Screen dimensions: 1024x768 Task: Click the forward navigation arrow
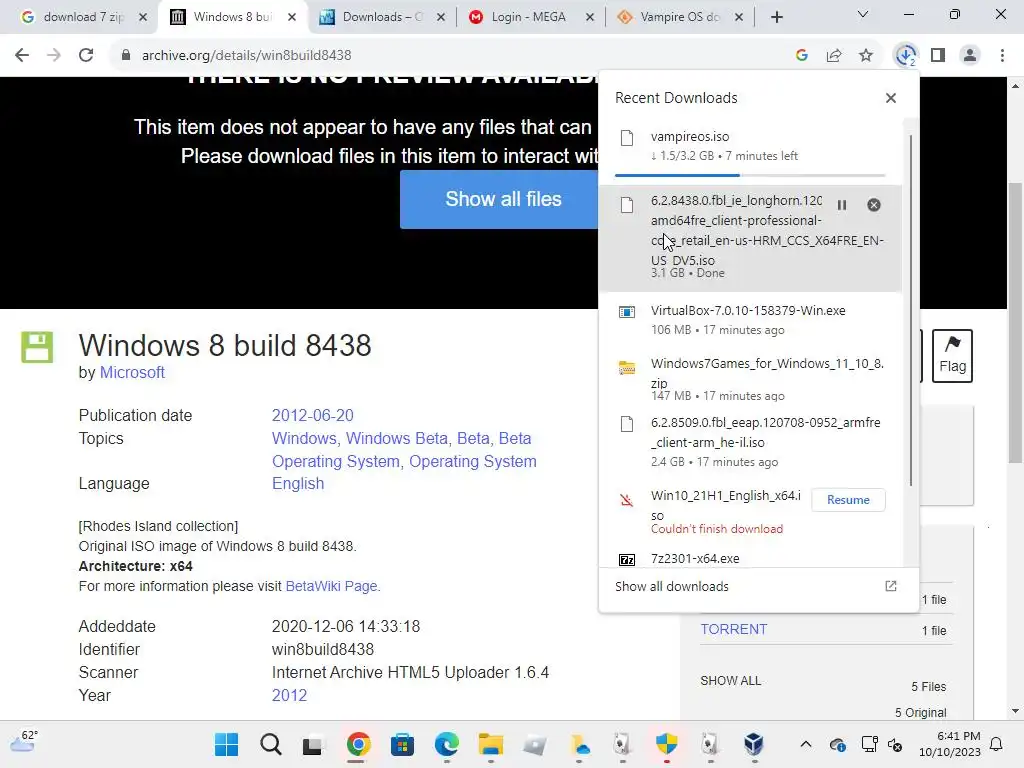pyautogui.click(x=54, y=56)
